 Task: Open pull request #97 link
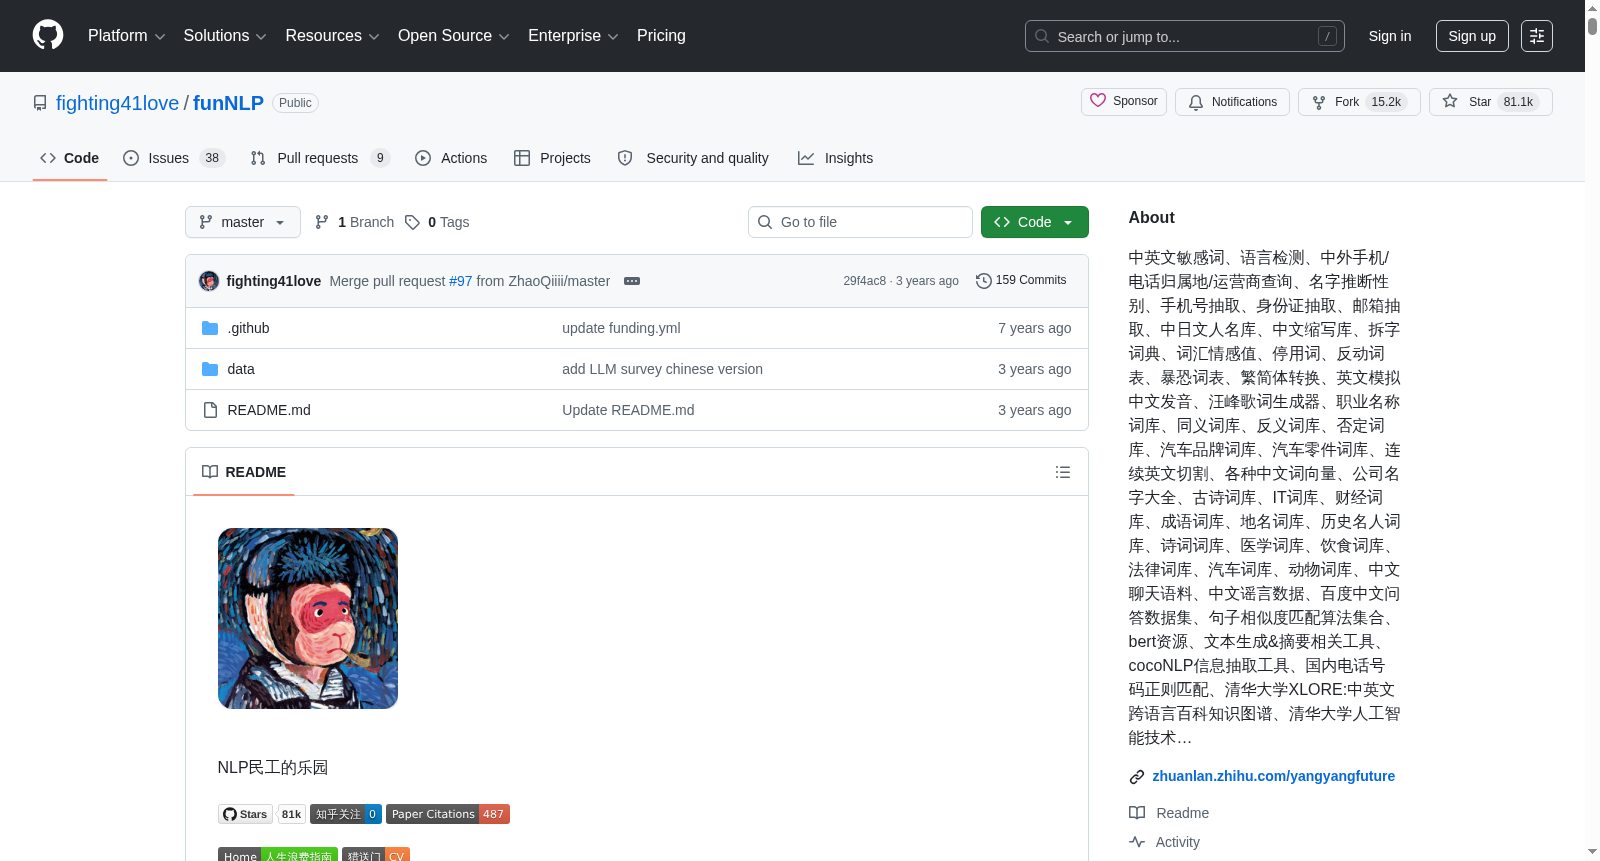tap(460, 281)
